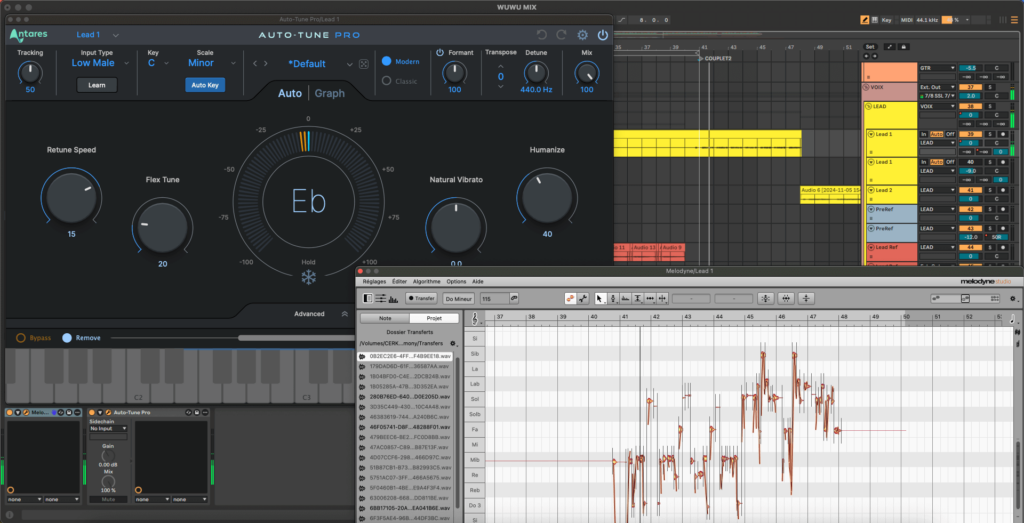This screenshot has height=523, width=1024.
Task: Click the Auto Key button
Action: coord(205,85)
